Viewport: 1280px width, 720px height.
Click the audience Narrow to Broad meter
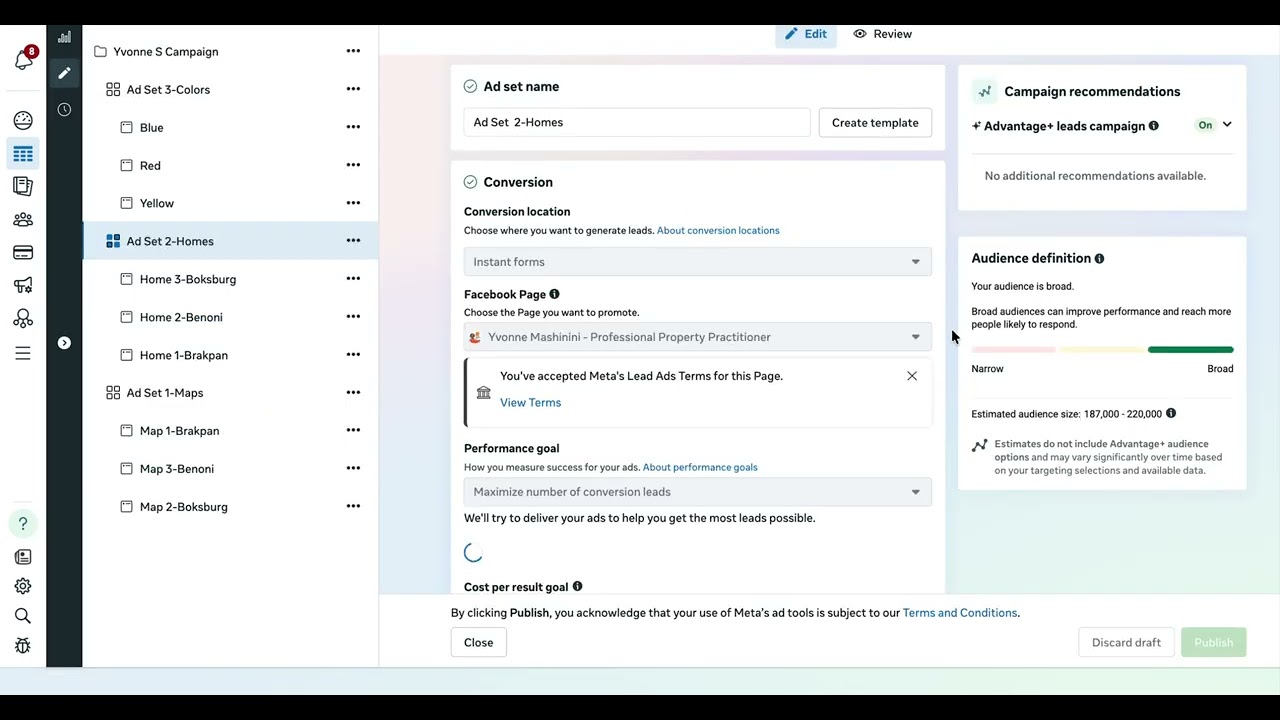pyautogui.click(x=1102, y=350)
